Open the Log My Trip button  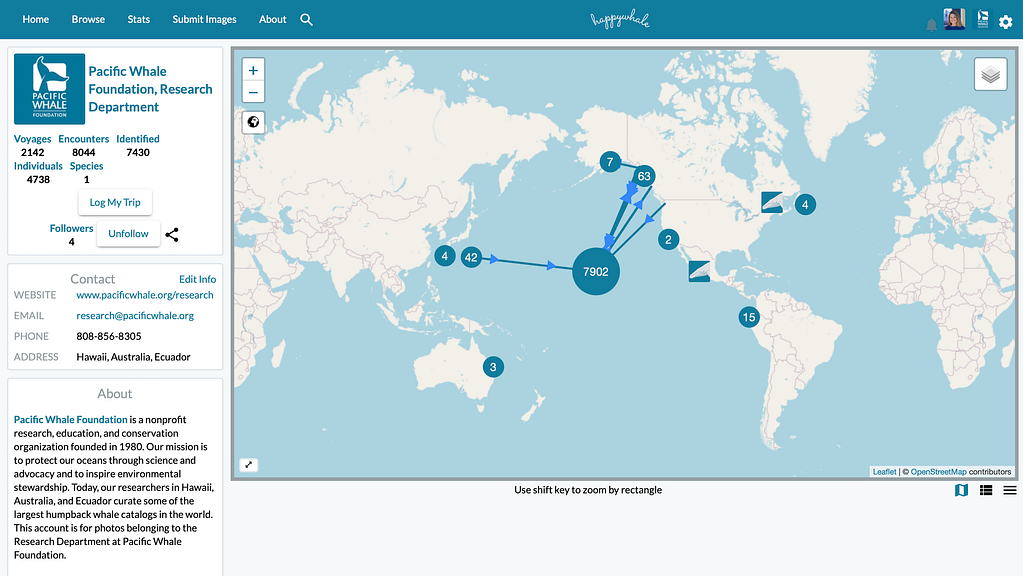point(115,202)
